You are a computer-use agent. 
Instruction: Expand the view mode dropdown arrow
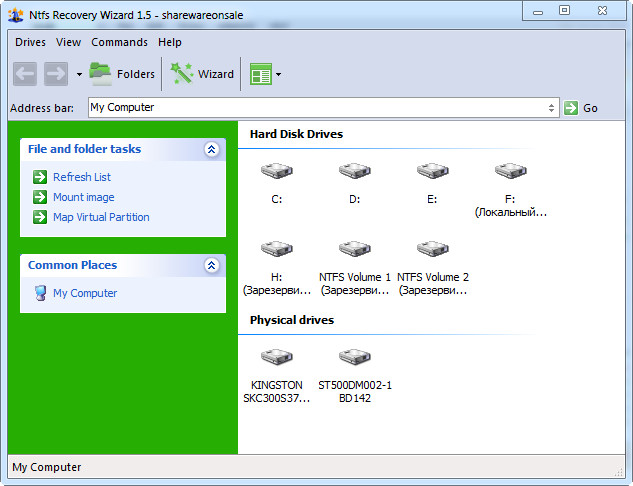tap(278, 74)
